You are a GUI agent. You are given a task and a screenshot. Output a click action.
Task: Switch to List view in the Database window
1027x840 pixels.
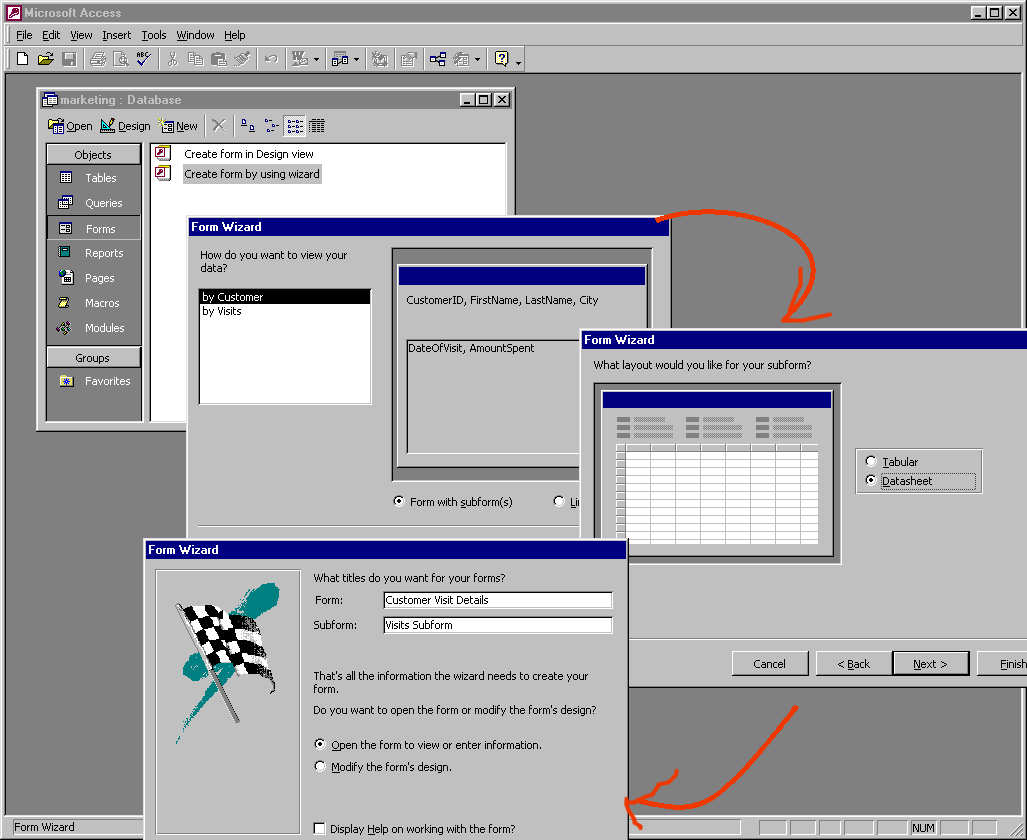coord(295,125)
